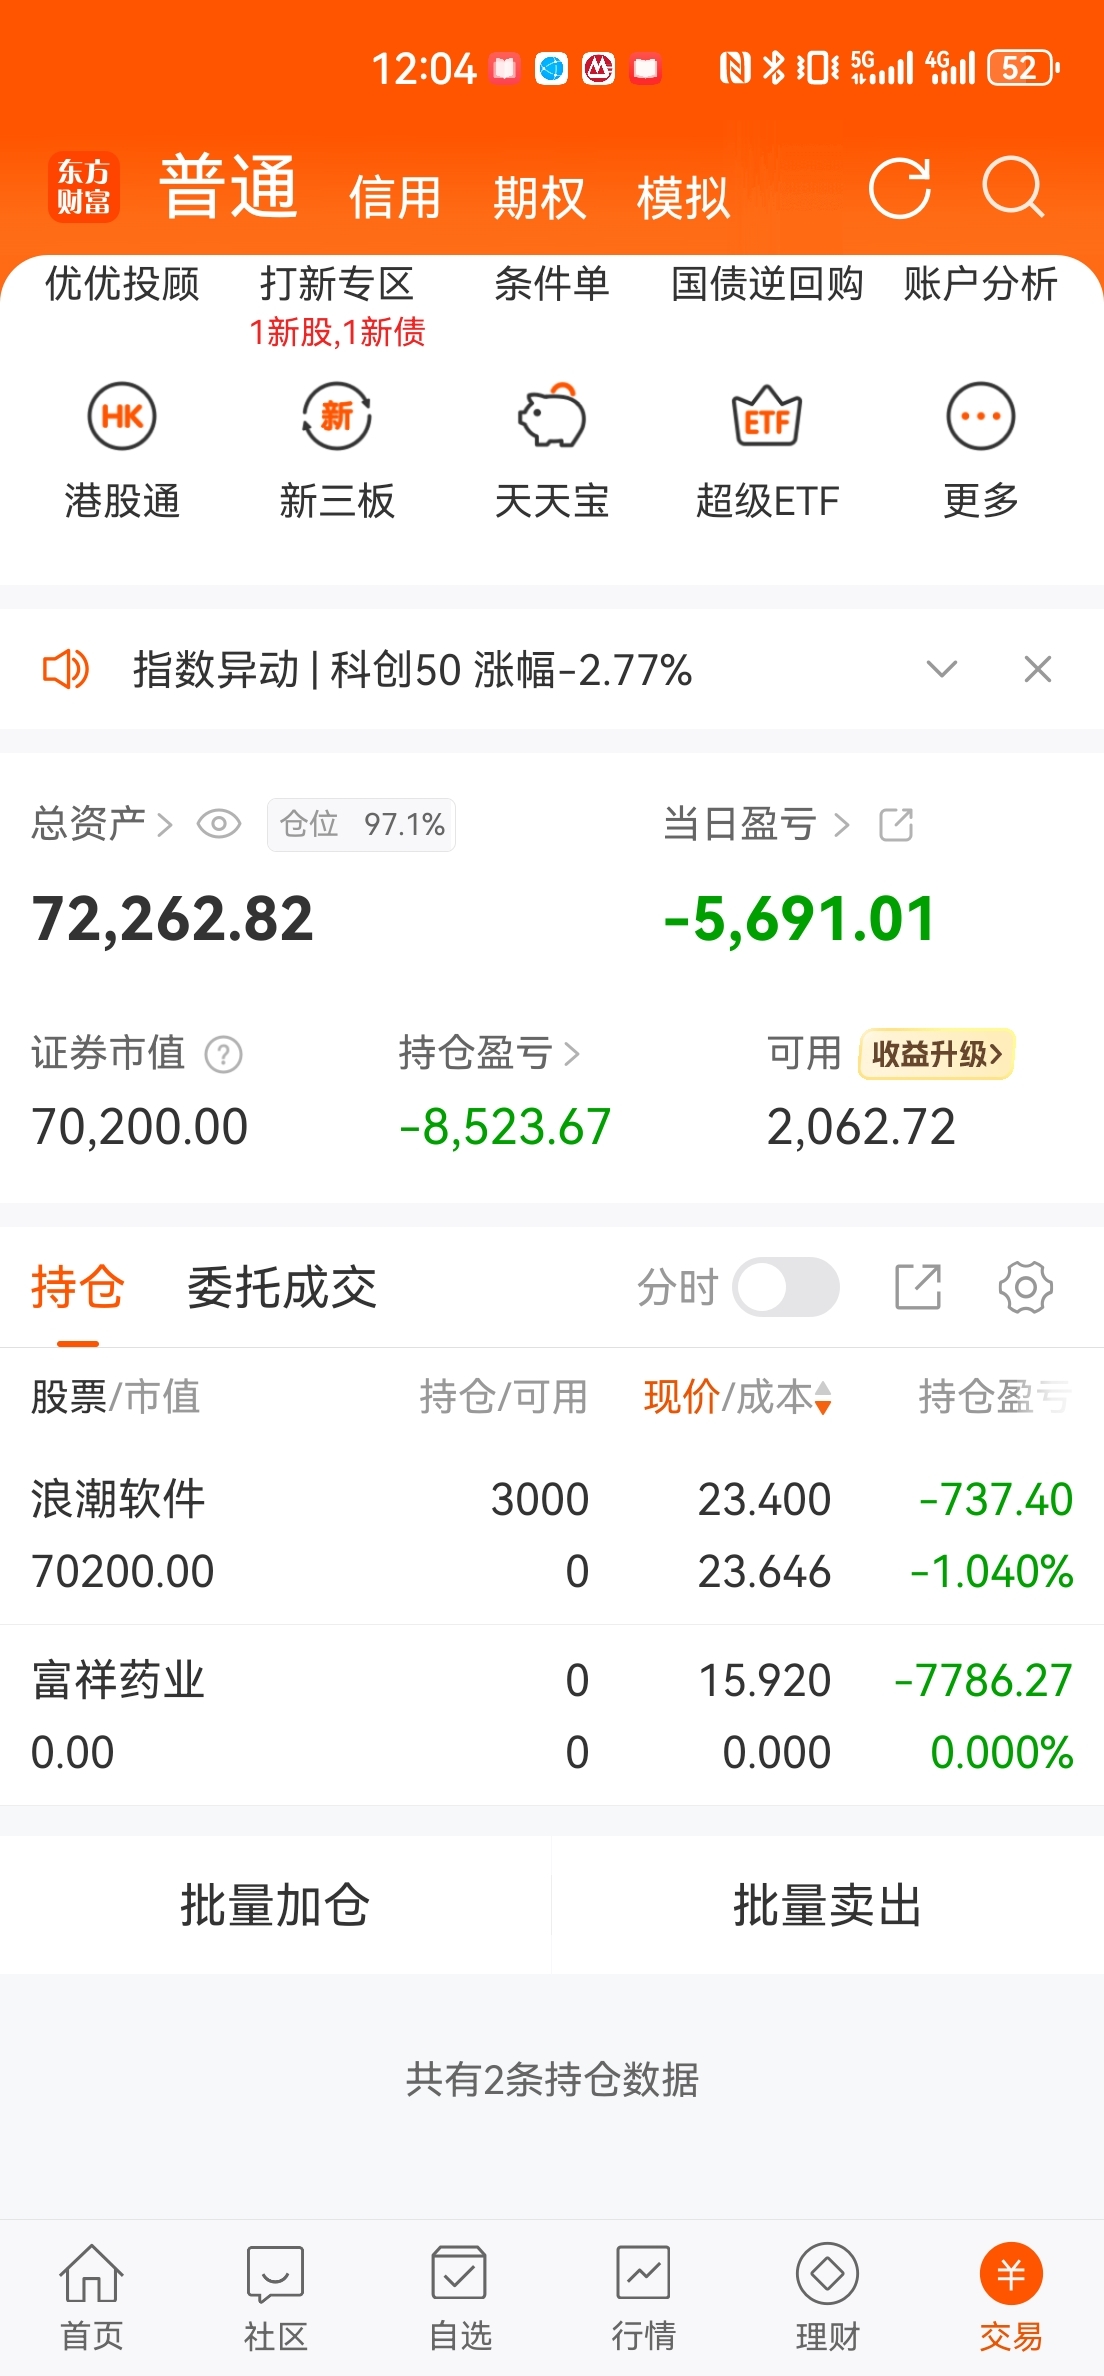Tap 仓位 97.1% badge
1104x2376 pixels.
click(361, 825)
